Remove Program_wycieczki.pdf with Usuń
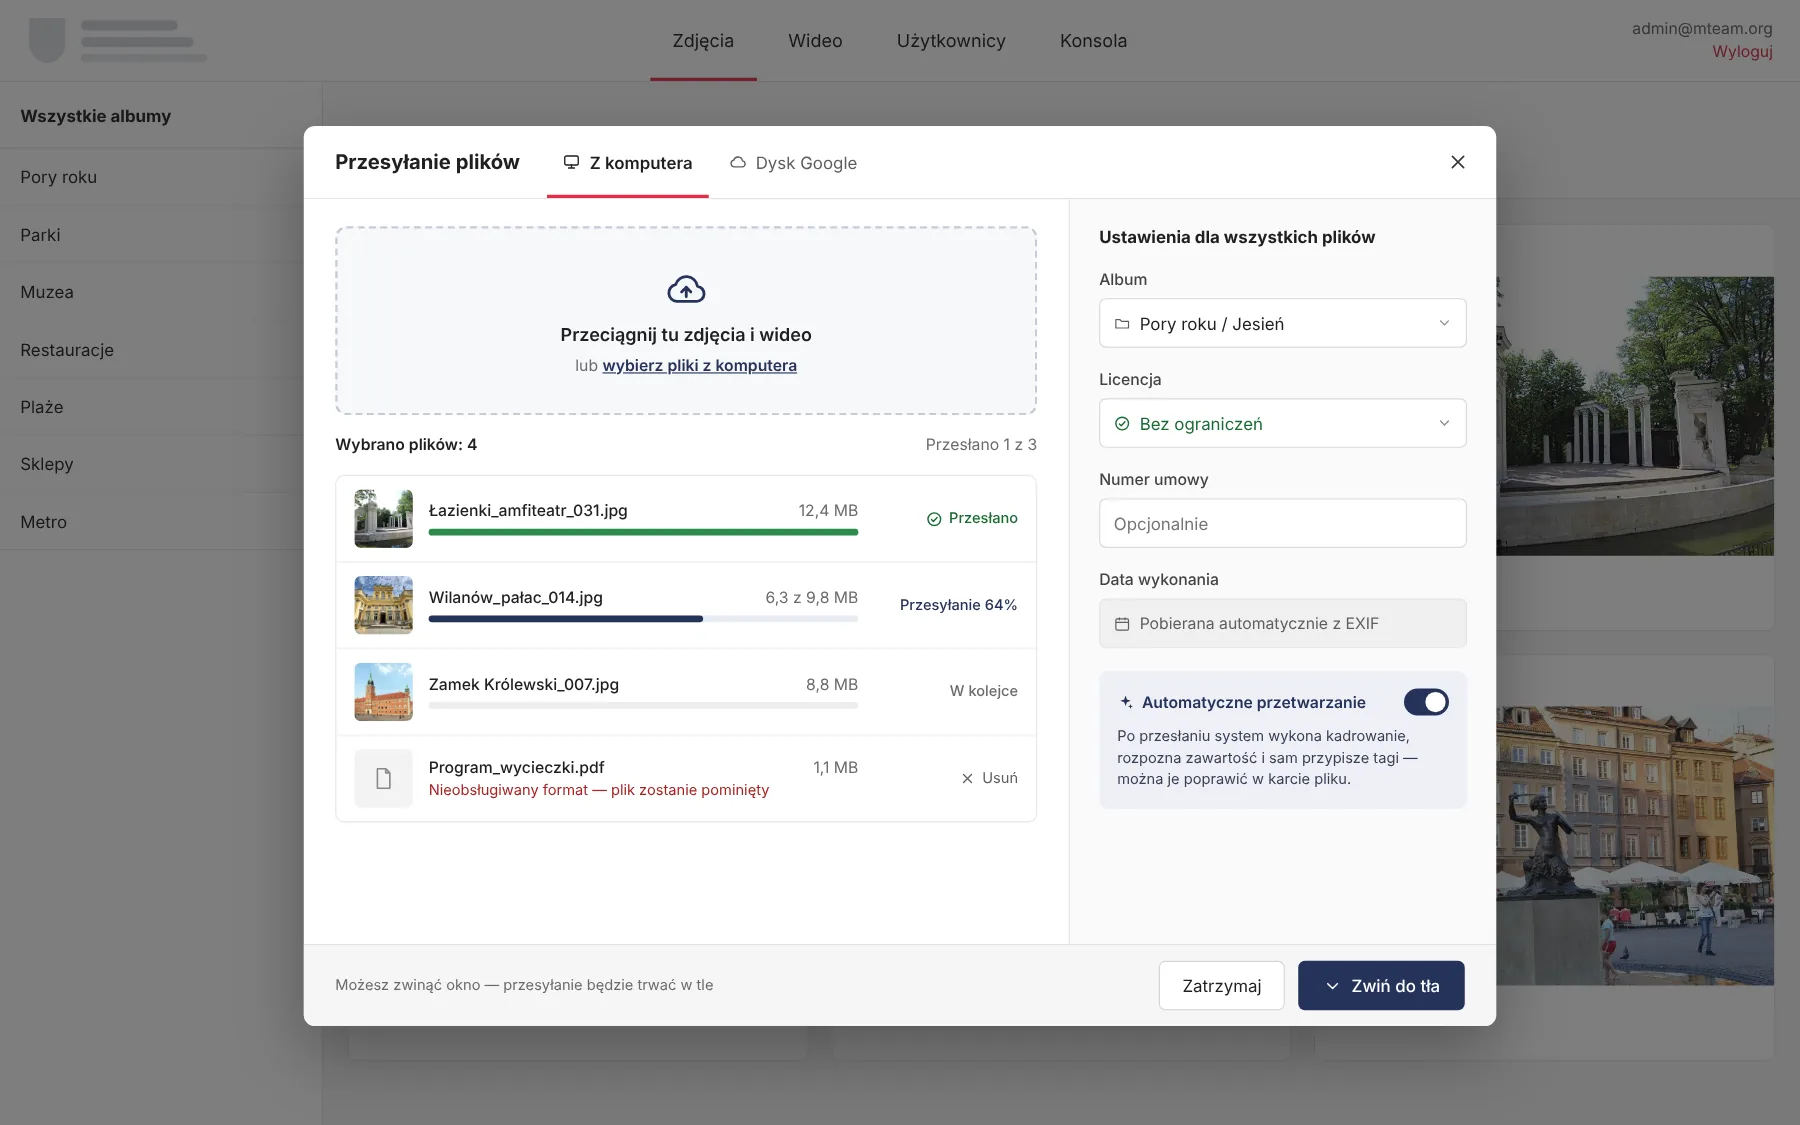This screenshot has width=1800, height=1125. [x=989, y=778]
